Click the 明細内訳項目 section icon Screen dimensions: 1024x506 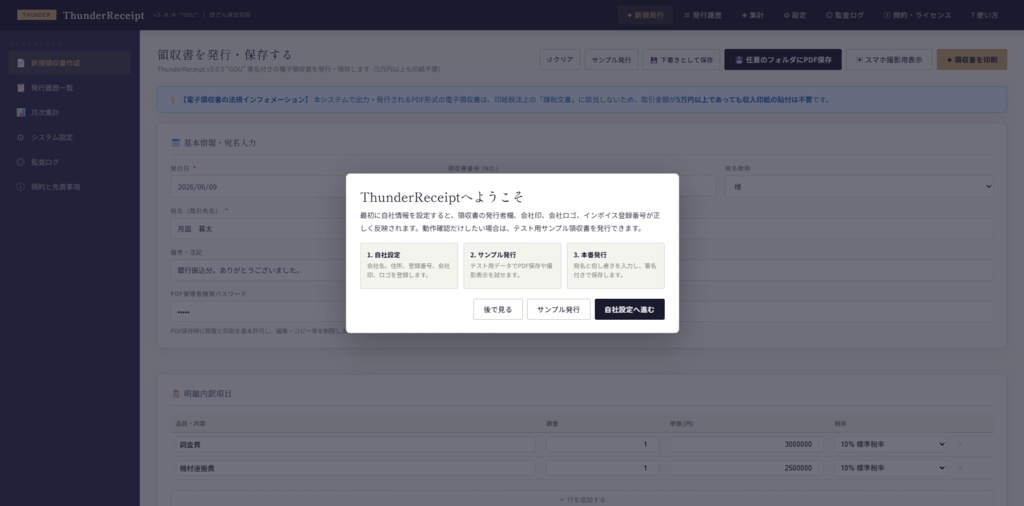[x=175, y=394]
